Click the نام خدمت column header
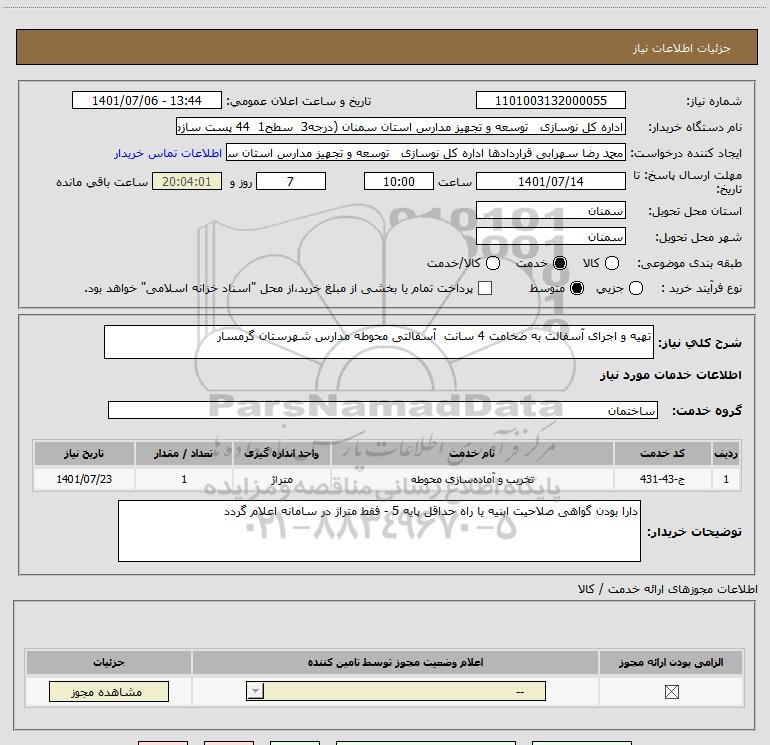 tap(472, 453)
